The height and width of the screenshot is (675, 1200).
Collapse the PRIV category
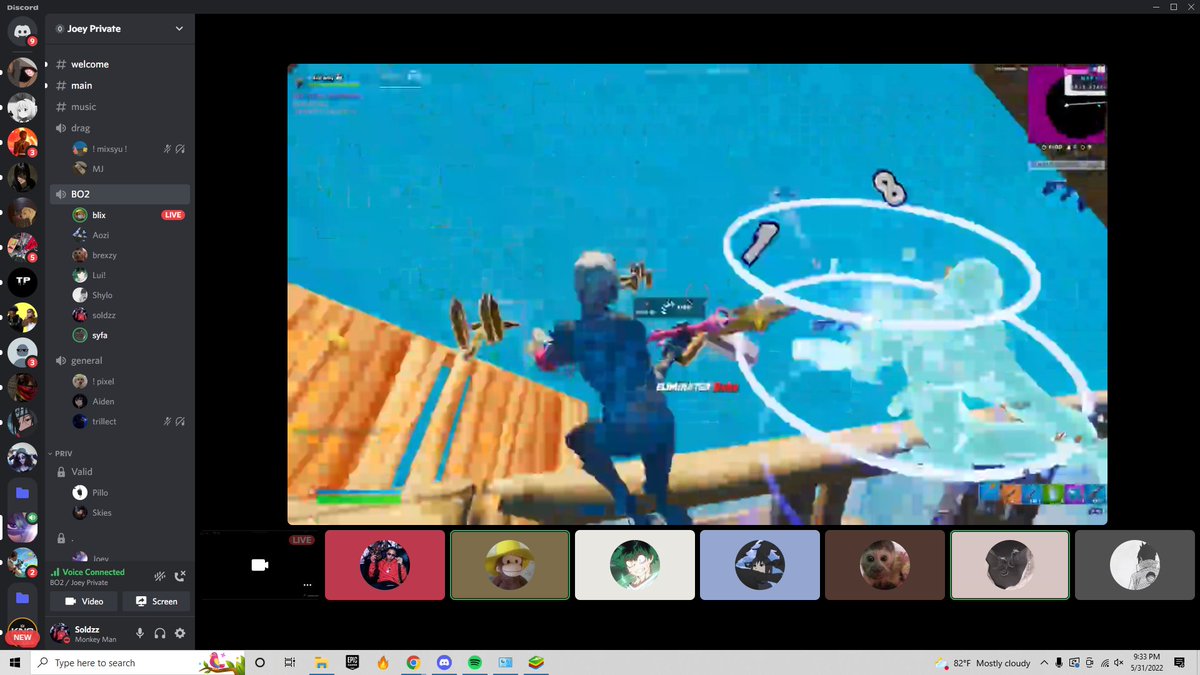click(62, 453)
